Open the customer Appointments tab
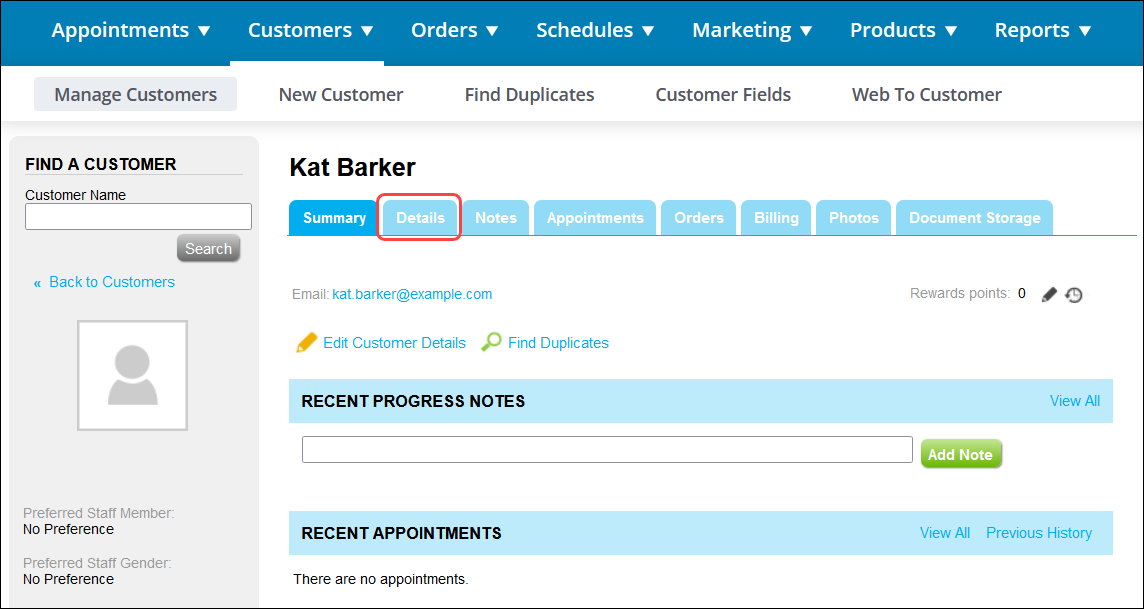This screenshot has height=609, width=1144. click(x=595, y=218)
